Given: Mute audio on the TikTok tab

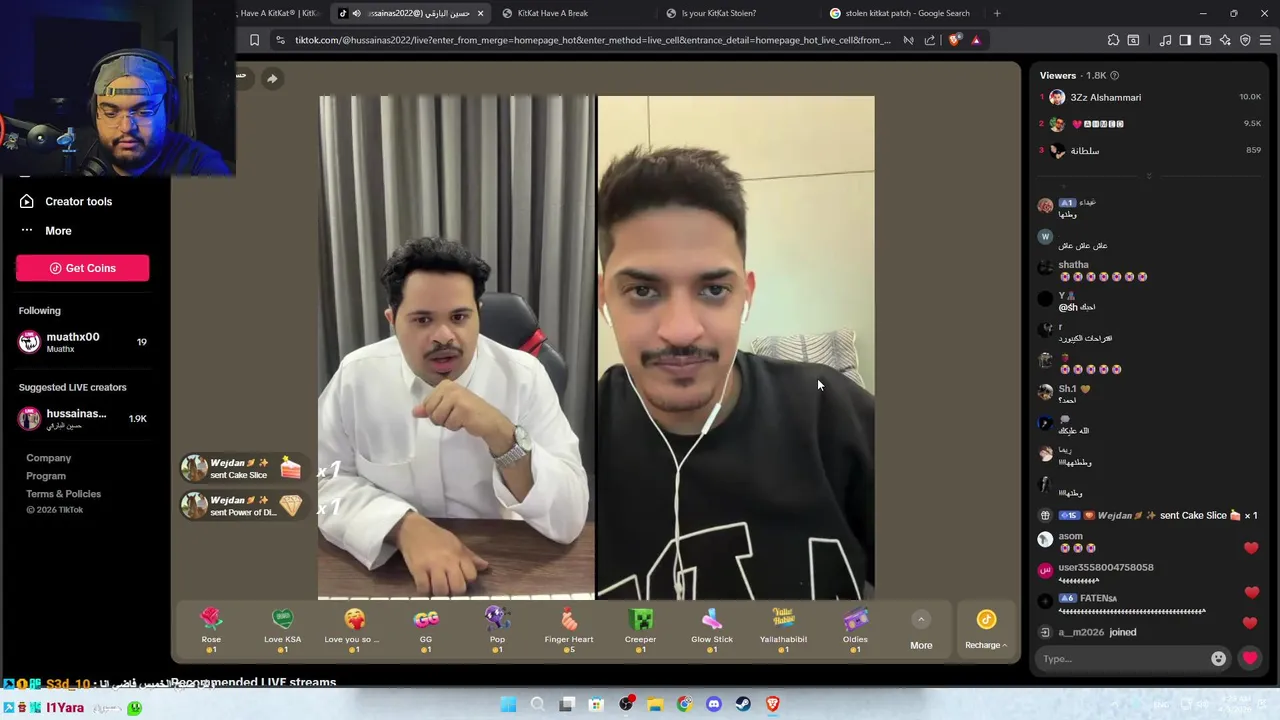Looking at the screenshot, I should point(356,13).
